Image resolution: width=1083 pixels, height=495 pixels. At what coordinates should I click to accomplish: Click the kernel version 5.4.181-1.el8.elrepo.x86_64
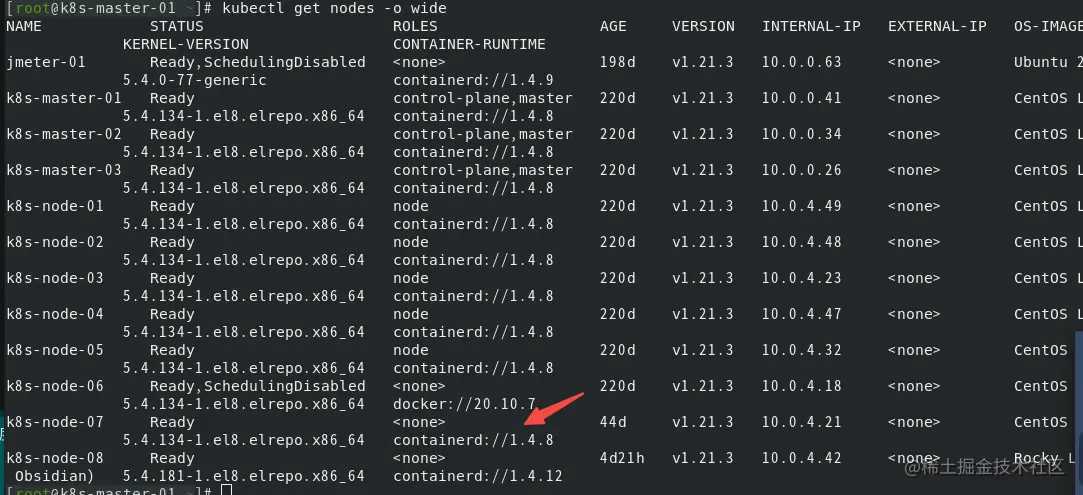tap(244, 476)
